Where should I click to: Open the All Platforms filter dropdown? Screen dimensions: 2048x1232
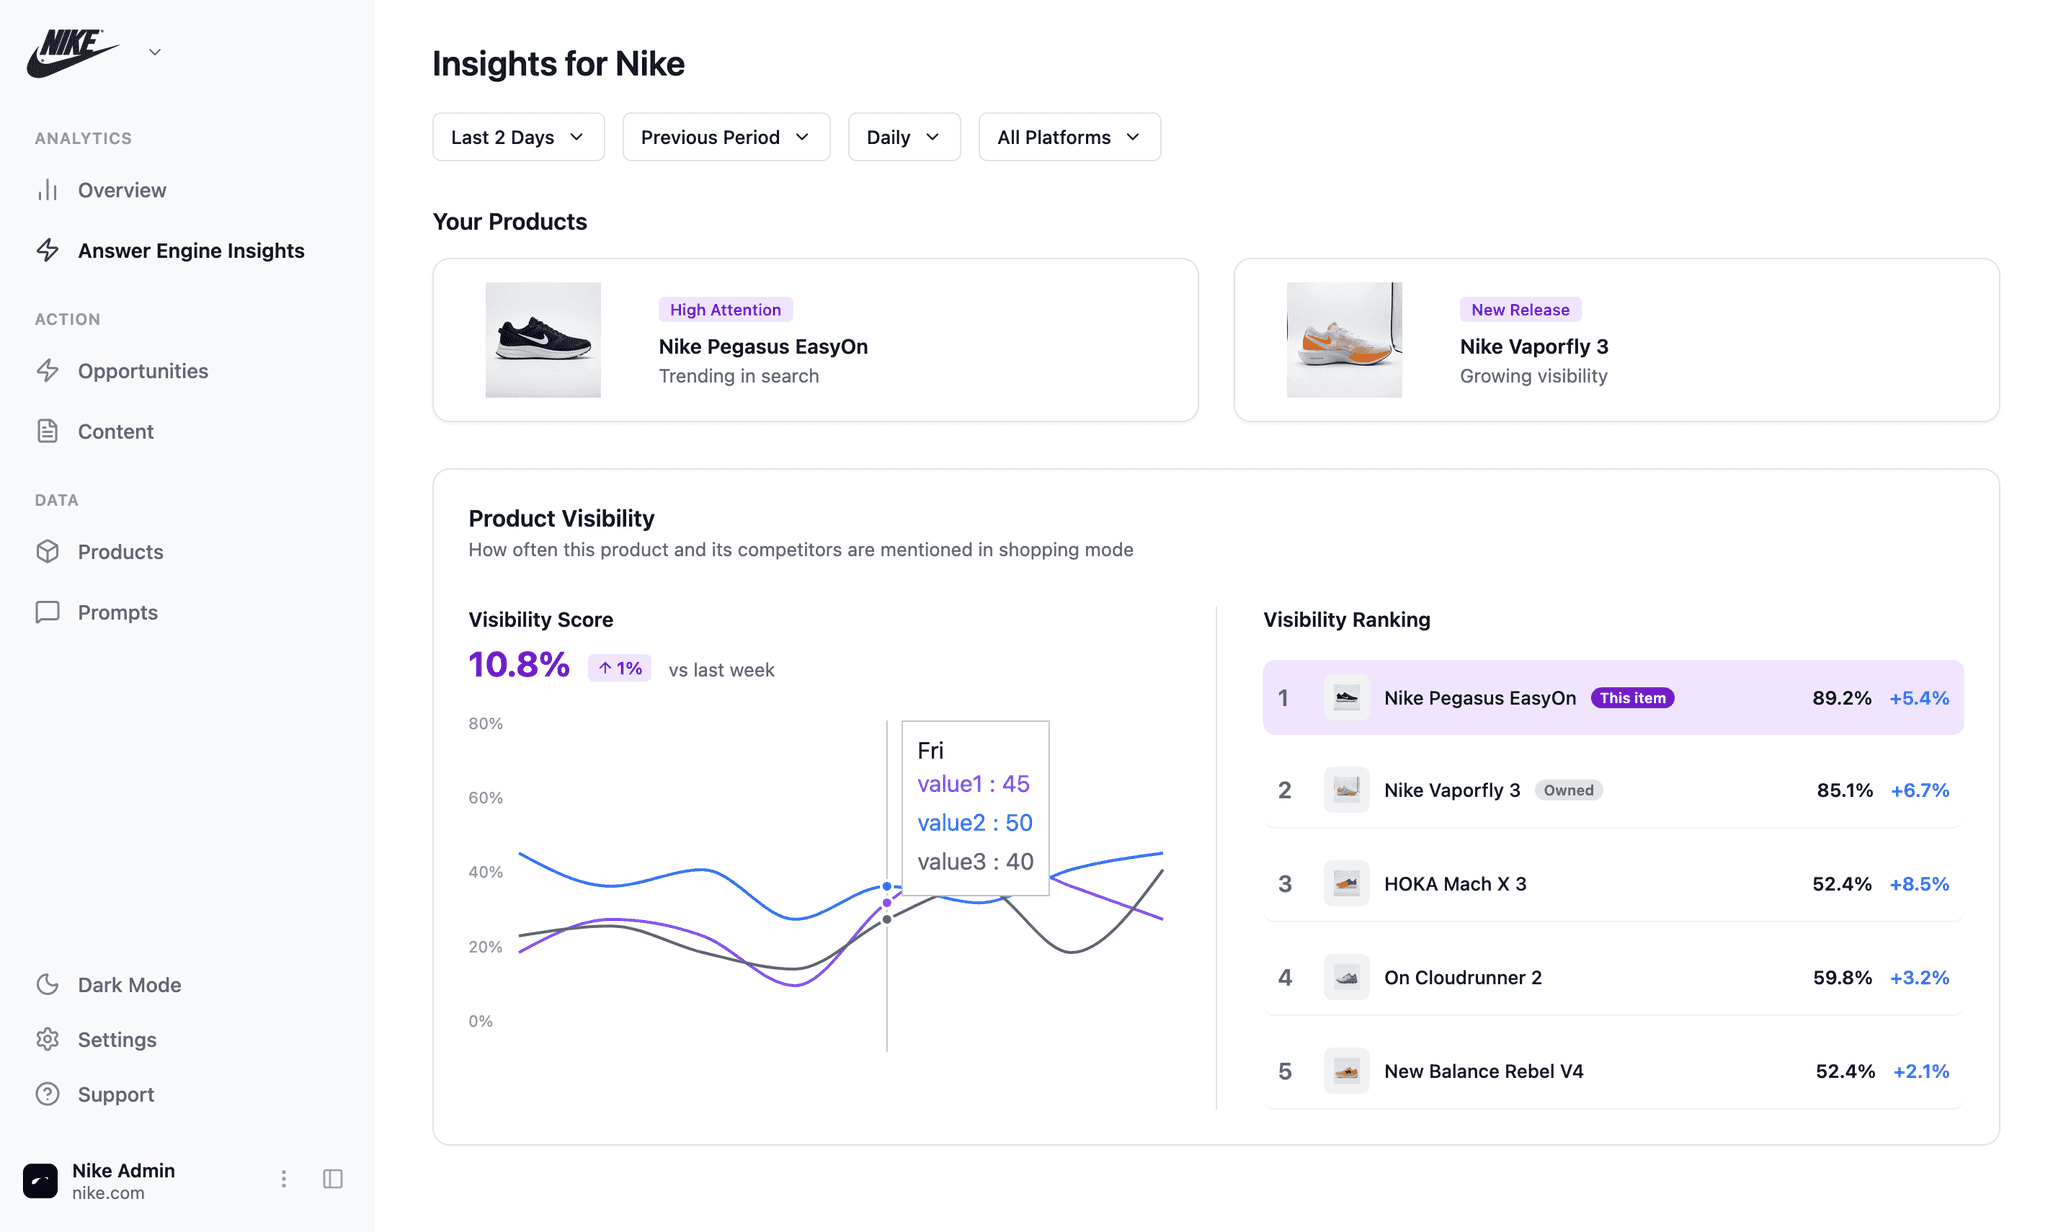pyautogui.click(x=1069, y=137)
